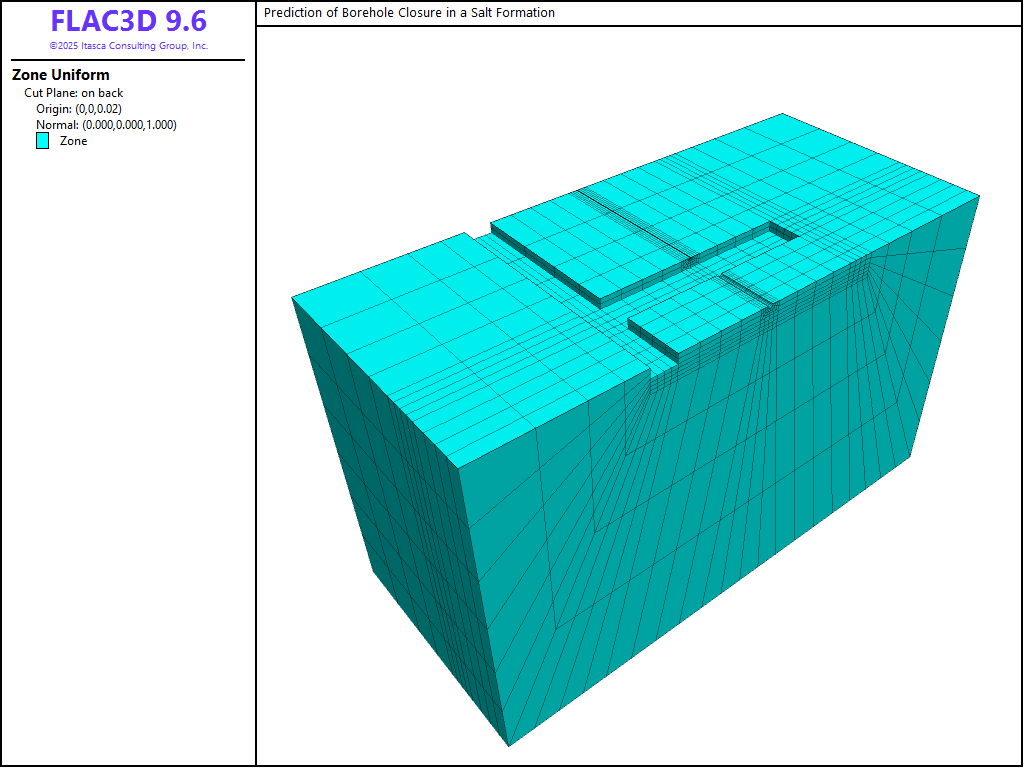Screen dimensions: 1024x768
Task: Click the top-right corner of the model
Action: point(979,196)
